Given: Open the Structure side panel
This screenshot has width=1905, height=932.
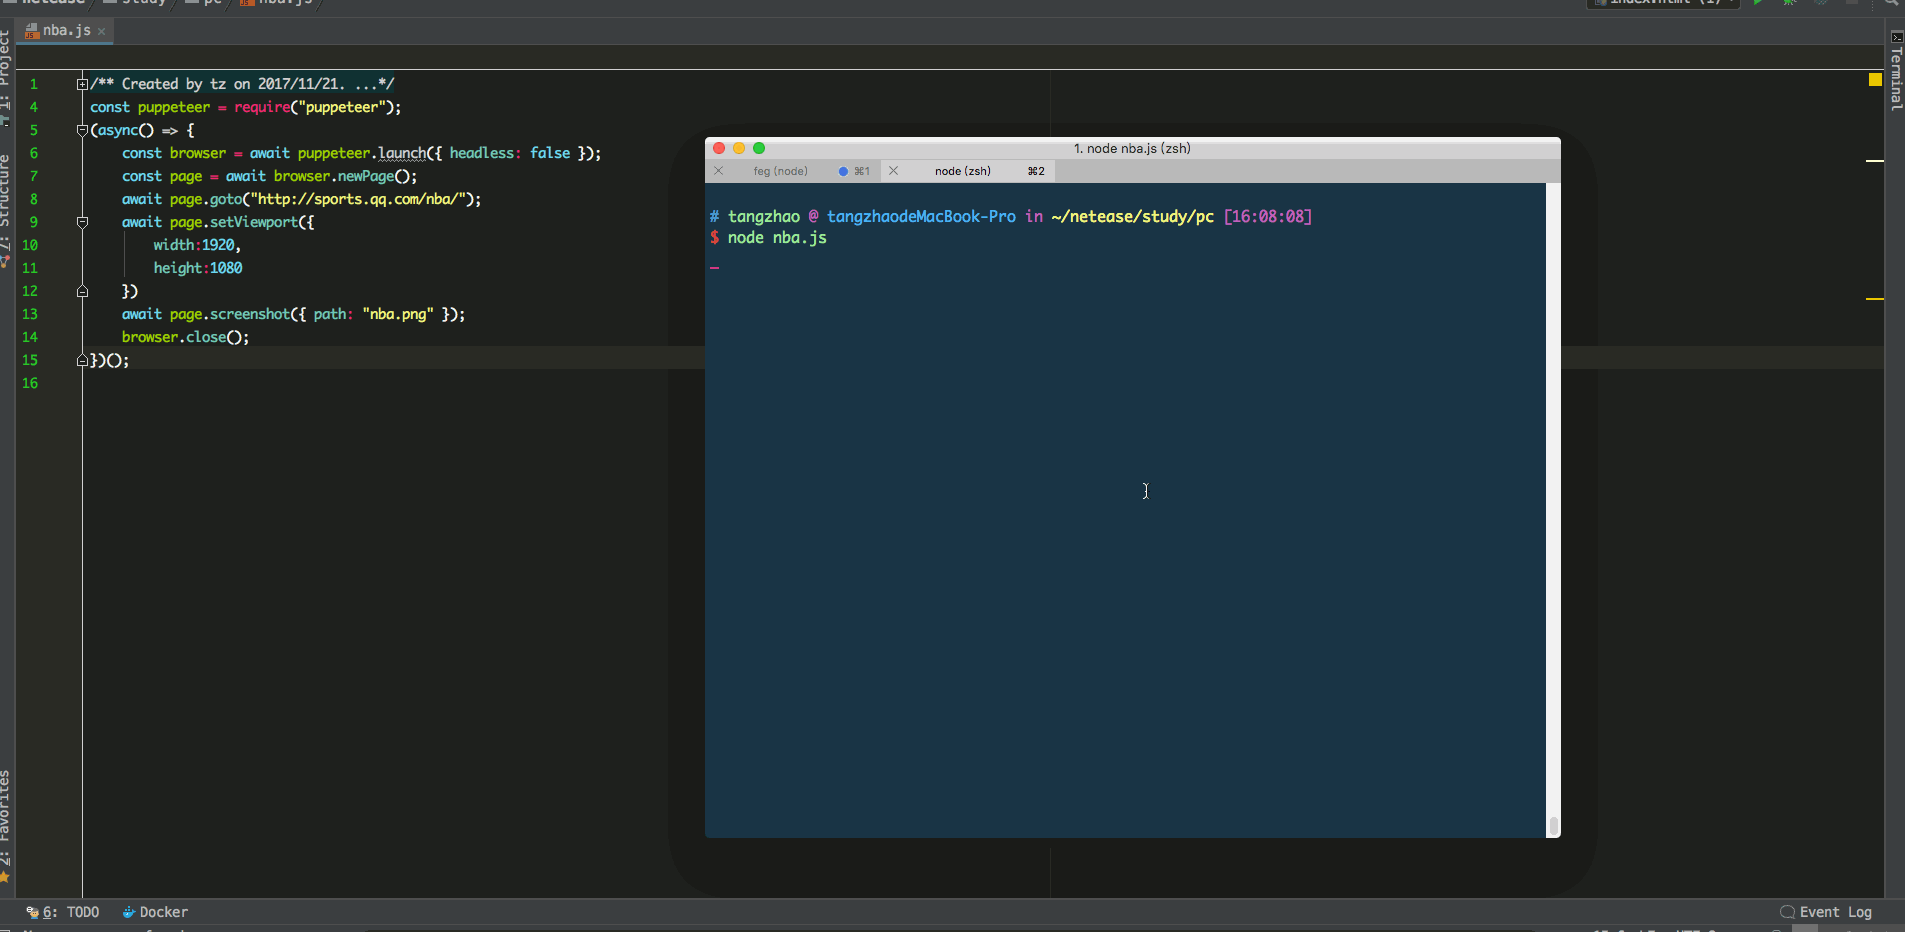Looking at the screenshot, I should [5, 210].
